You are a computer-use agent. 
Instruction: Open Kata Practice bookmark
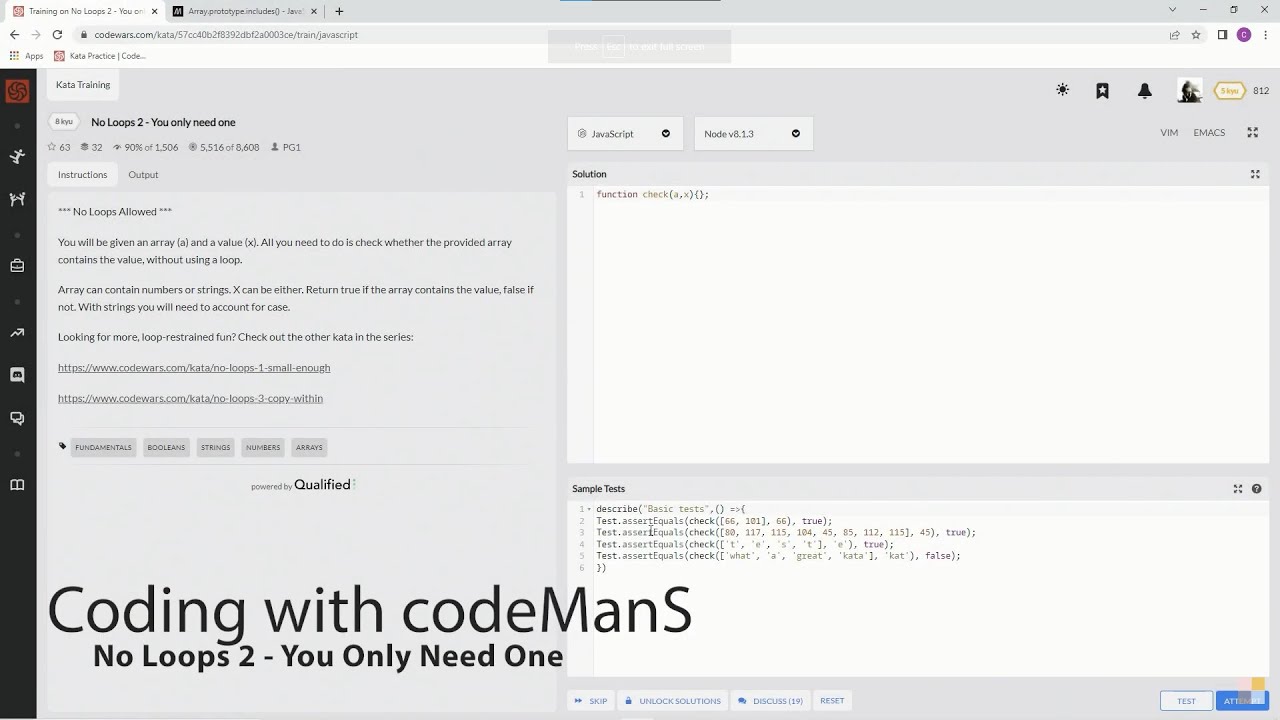pos(100,56)
